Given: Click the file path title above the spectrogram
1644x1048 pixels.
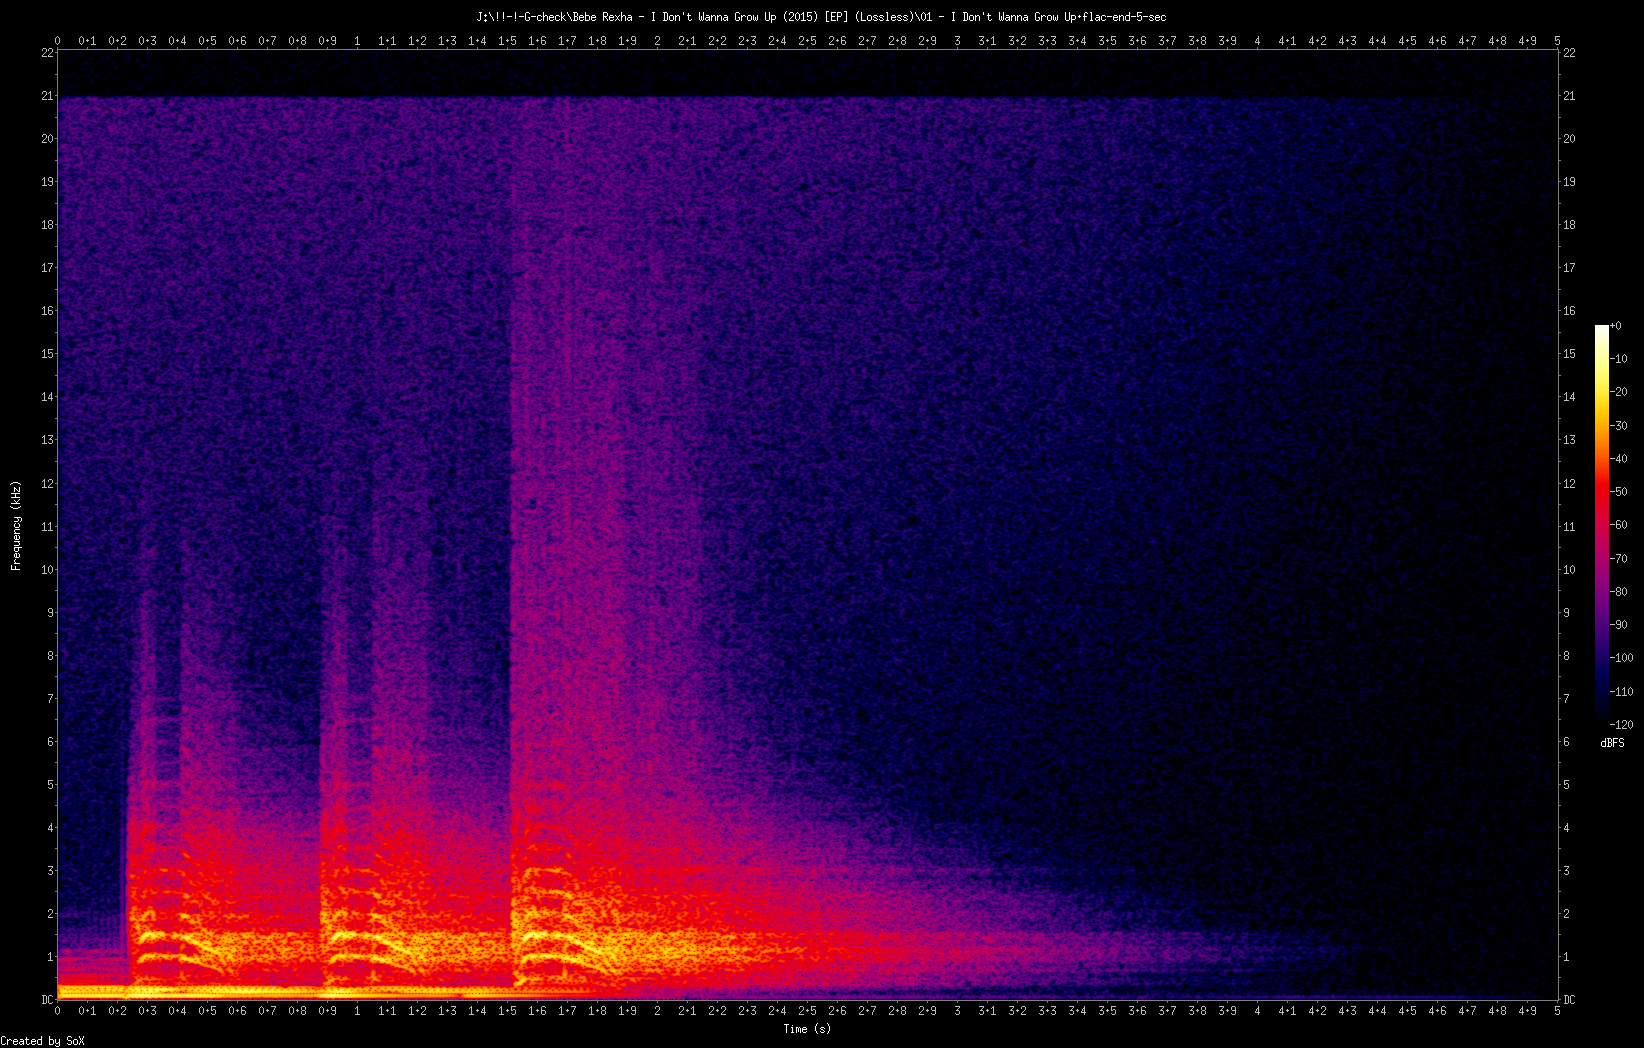Looking at the screenshot, I should tap(822, 17).
